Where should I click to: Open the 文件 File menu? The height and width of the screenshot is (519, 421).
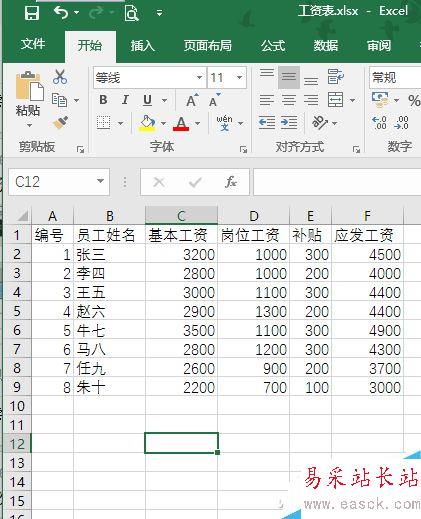pos(33,44)
